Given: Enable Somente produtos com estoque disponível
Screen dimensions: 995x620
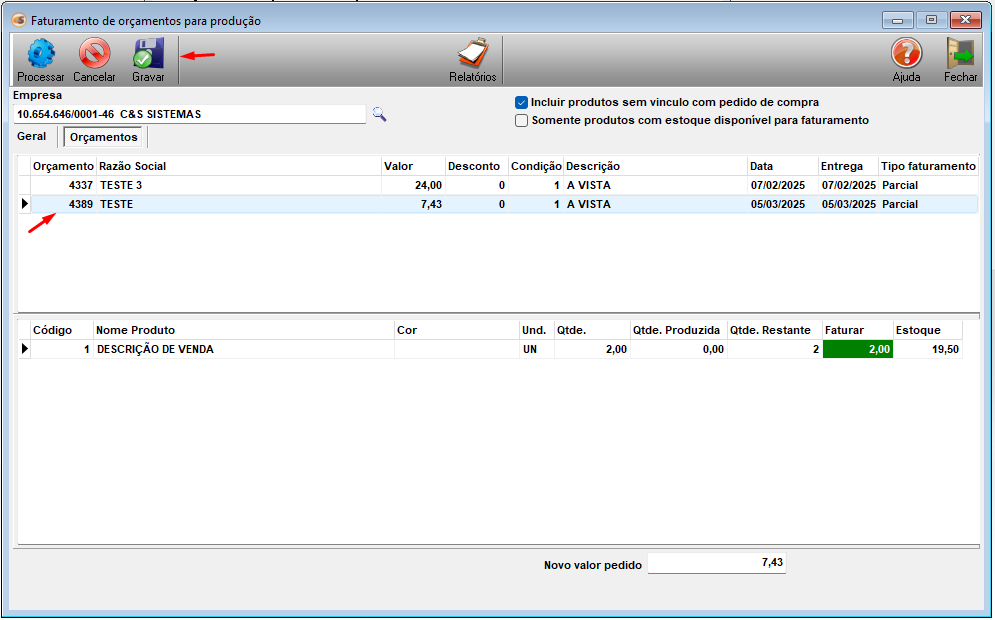Looking at the screenshot, I should (521, 120).
